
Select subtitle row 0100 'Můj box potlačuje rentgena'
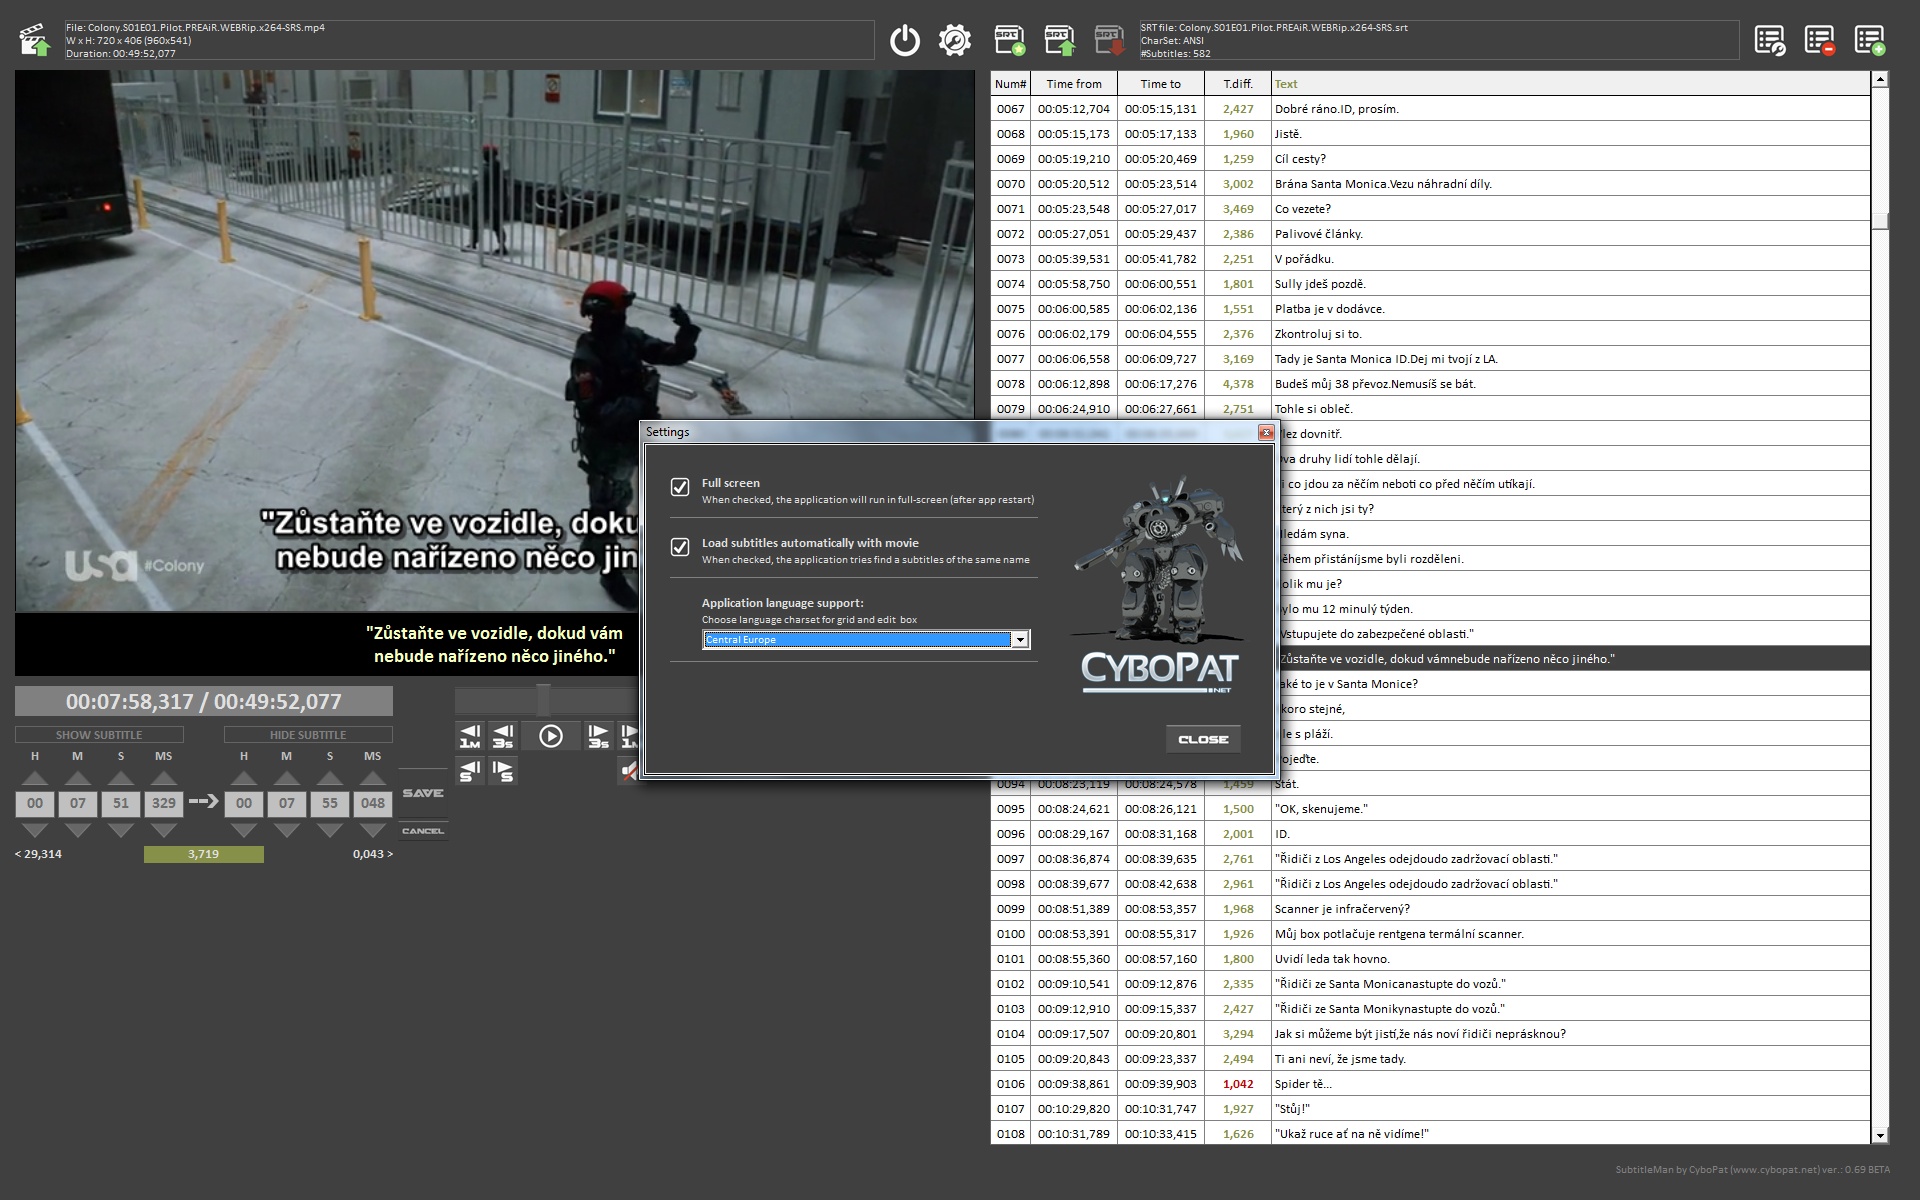pos(1430,934)
